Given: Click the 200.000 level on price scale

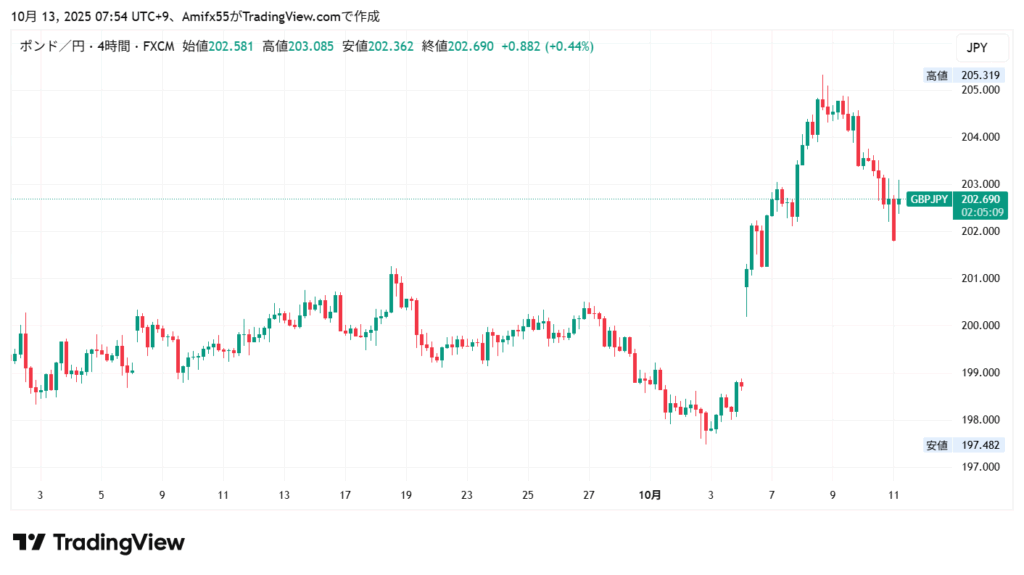Looking at the screenshot, I should [x=979, y=326].
